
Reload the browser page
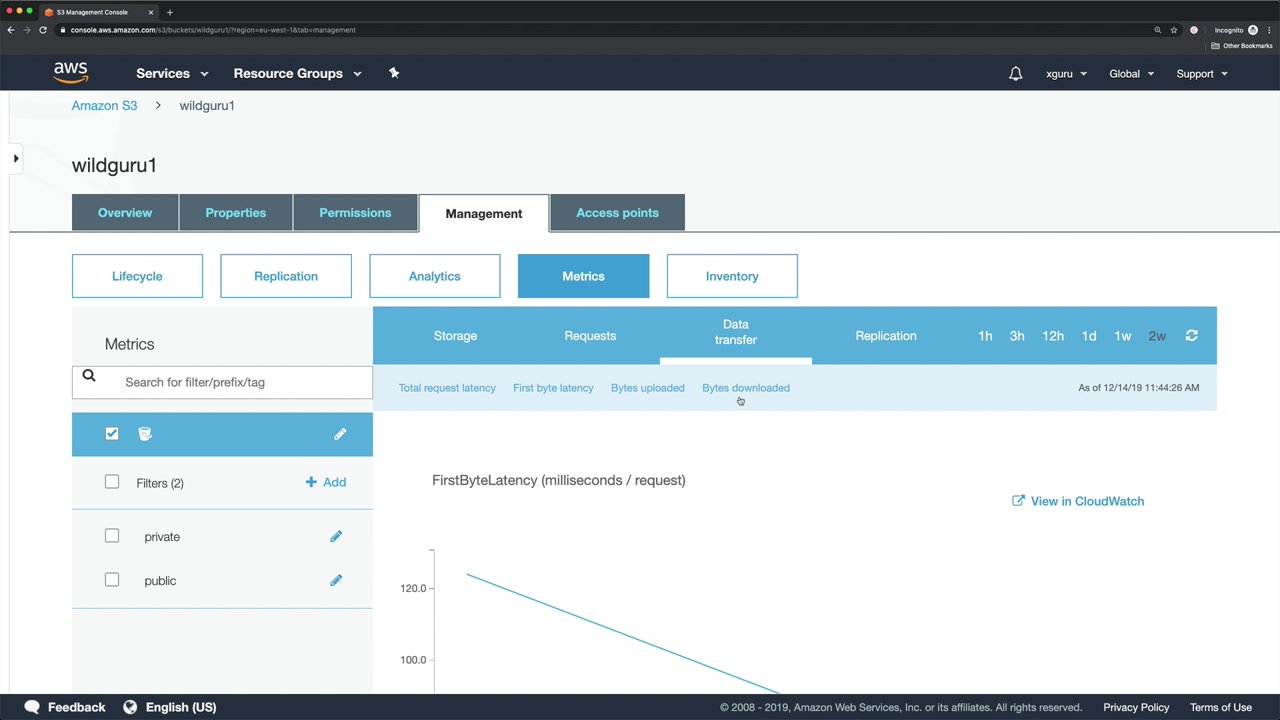(x=43, y=30)
